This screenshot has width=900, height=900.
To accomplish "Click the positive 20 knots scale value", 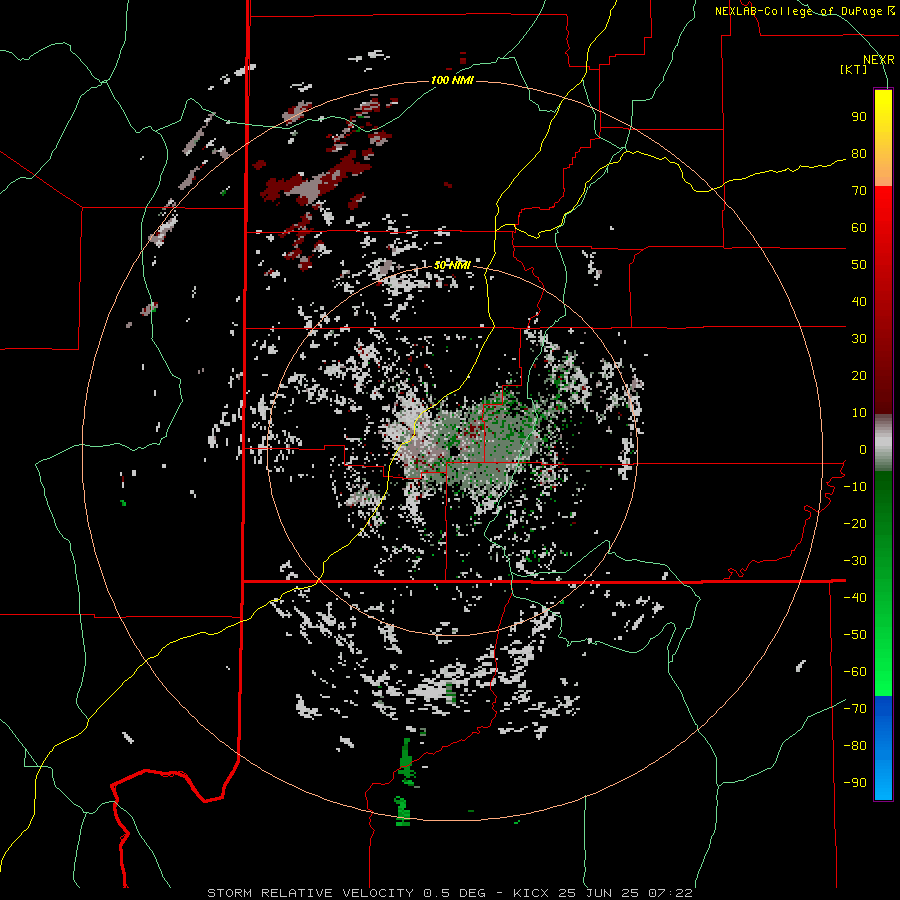I will point(859,376).
